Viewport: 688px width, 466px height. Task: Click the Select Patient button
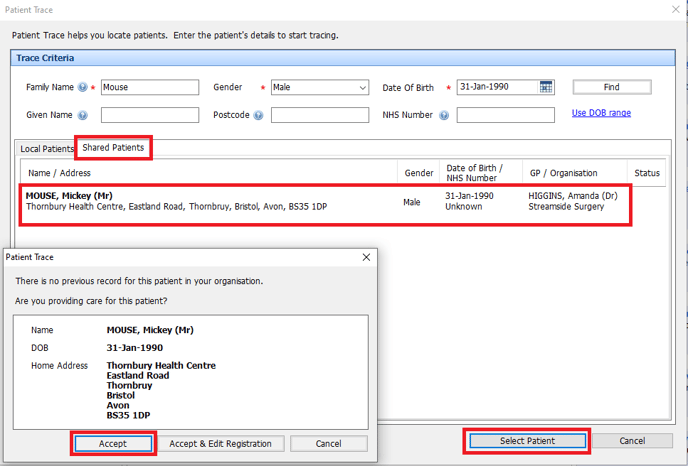point(527,441)
